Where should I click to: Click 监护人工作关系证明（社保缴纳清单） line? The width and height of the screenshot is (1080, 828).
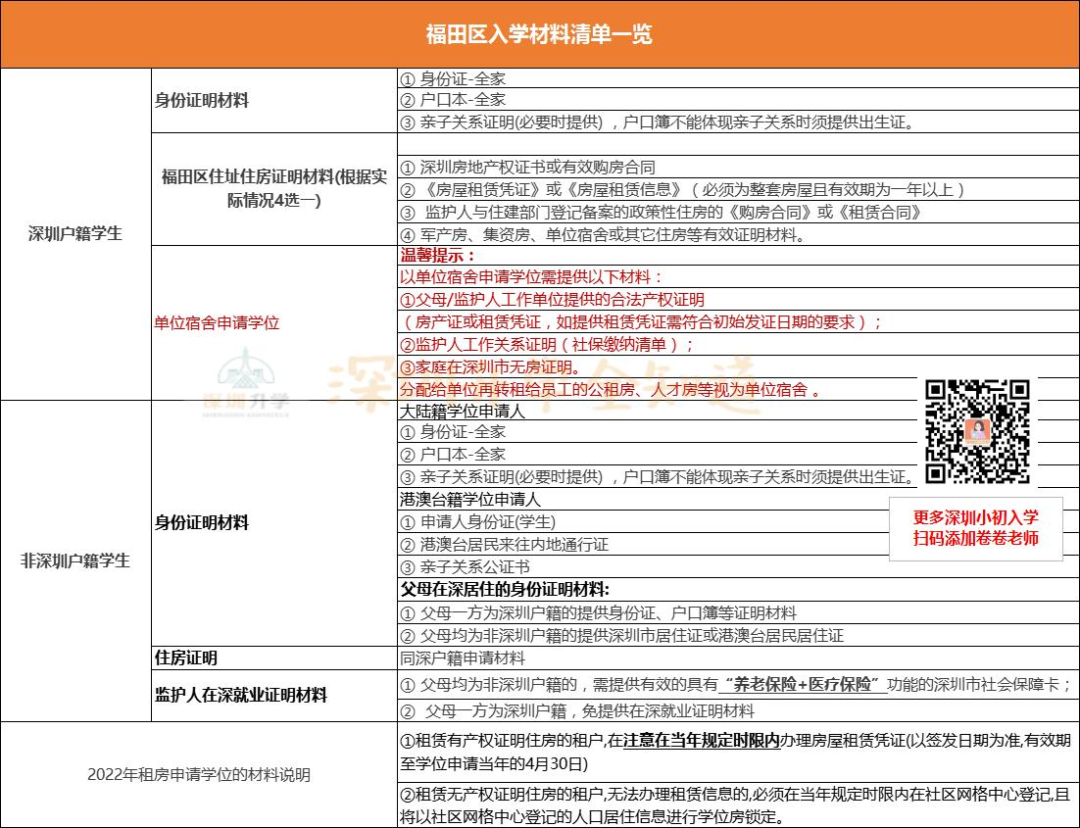click(738, 344)
